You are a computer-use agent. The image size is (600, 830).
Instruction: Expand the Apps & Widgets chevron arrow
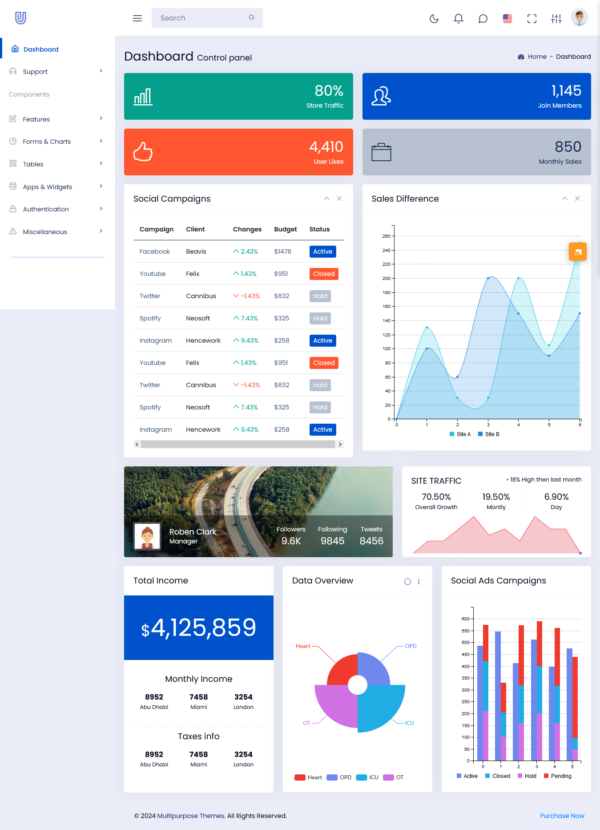(x=101, y=186)
